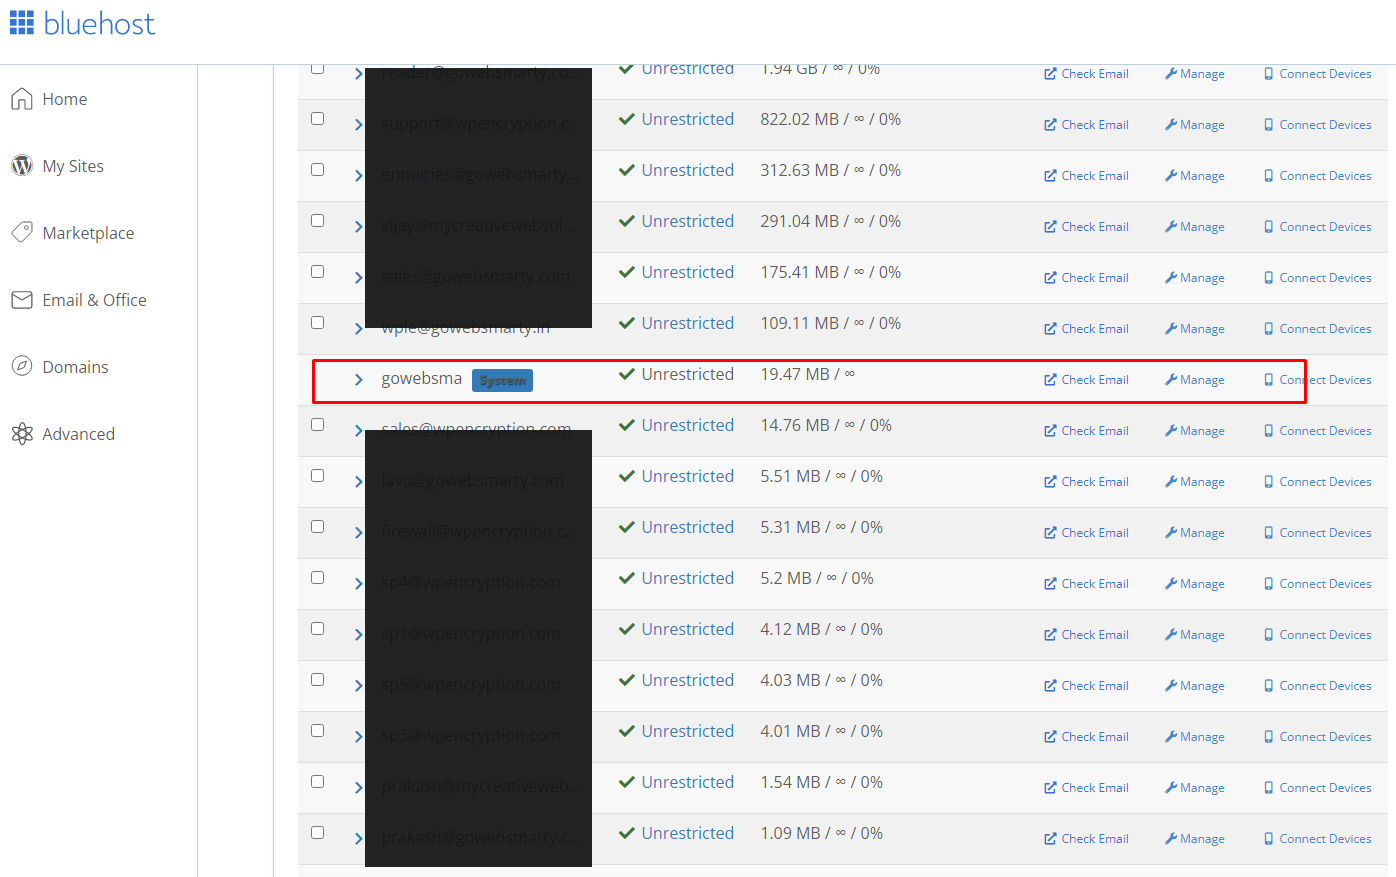
Task: Click the compass icon beside Domains
Action: tap(22, 366)
